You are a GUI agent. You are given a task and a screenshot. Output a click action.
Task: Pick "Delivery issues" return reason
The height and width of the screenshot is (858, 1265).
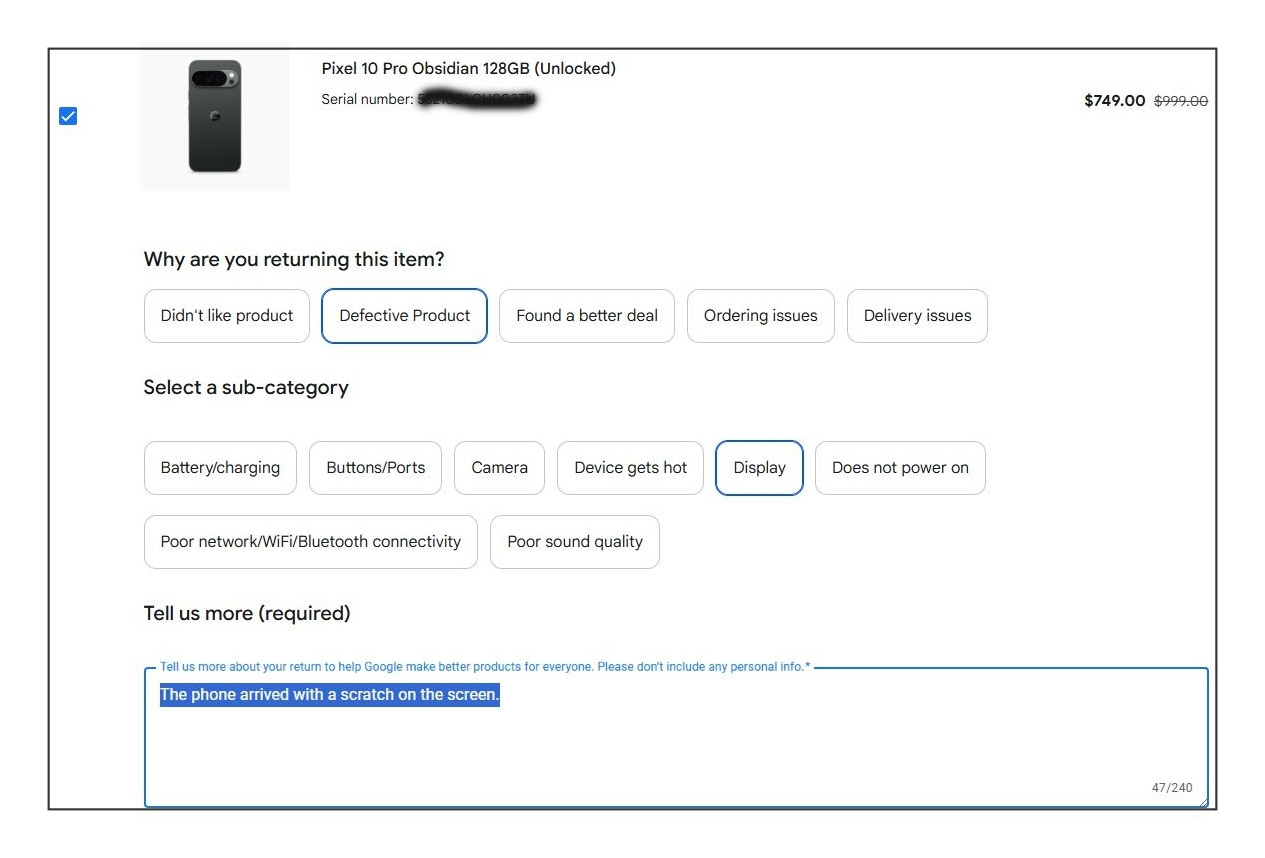pyautogui.click(x=917, y=316)
